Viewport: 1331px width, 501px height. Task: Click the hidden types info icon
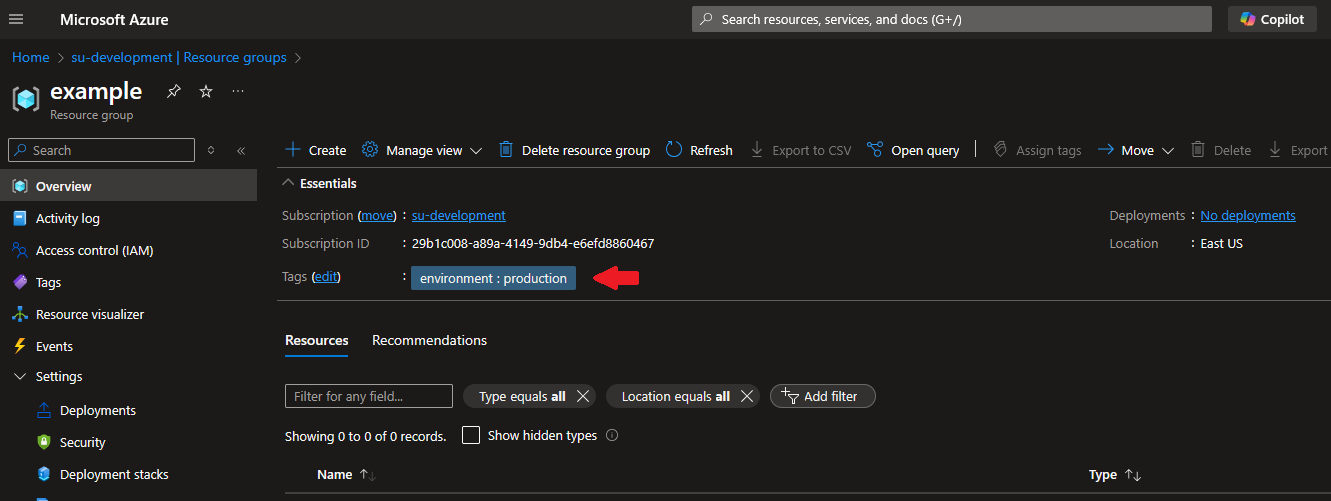[612, 436]
